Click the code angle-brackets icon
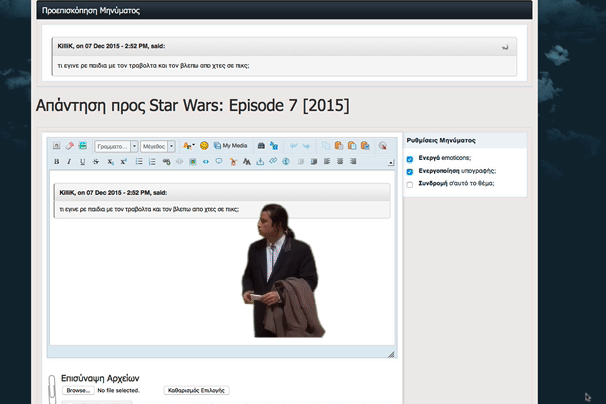606x404 pixels. click(x=206, y=162)
